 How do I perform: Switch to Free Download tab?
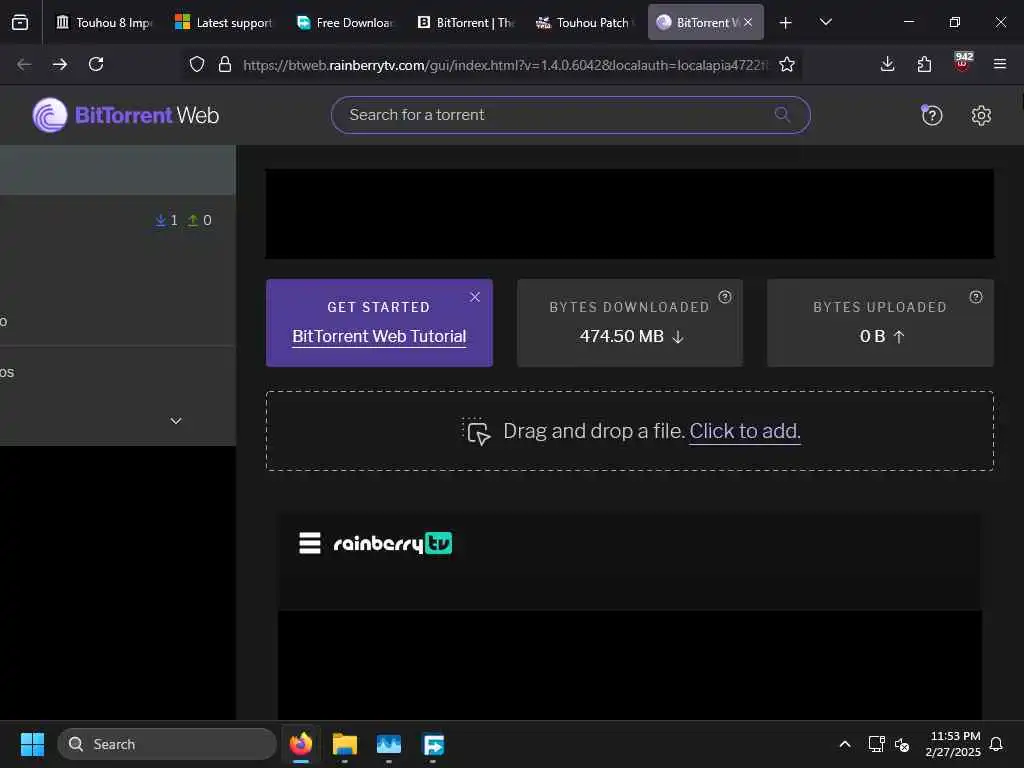point(345,23)
